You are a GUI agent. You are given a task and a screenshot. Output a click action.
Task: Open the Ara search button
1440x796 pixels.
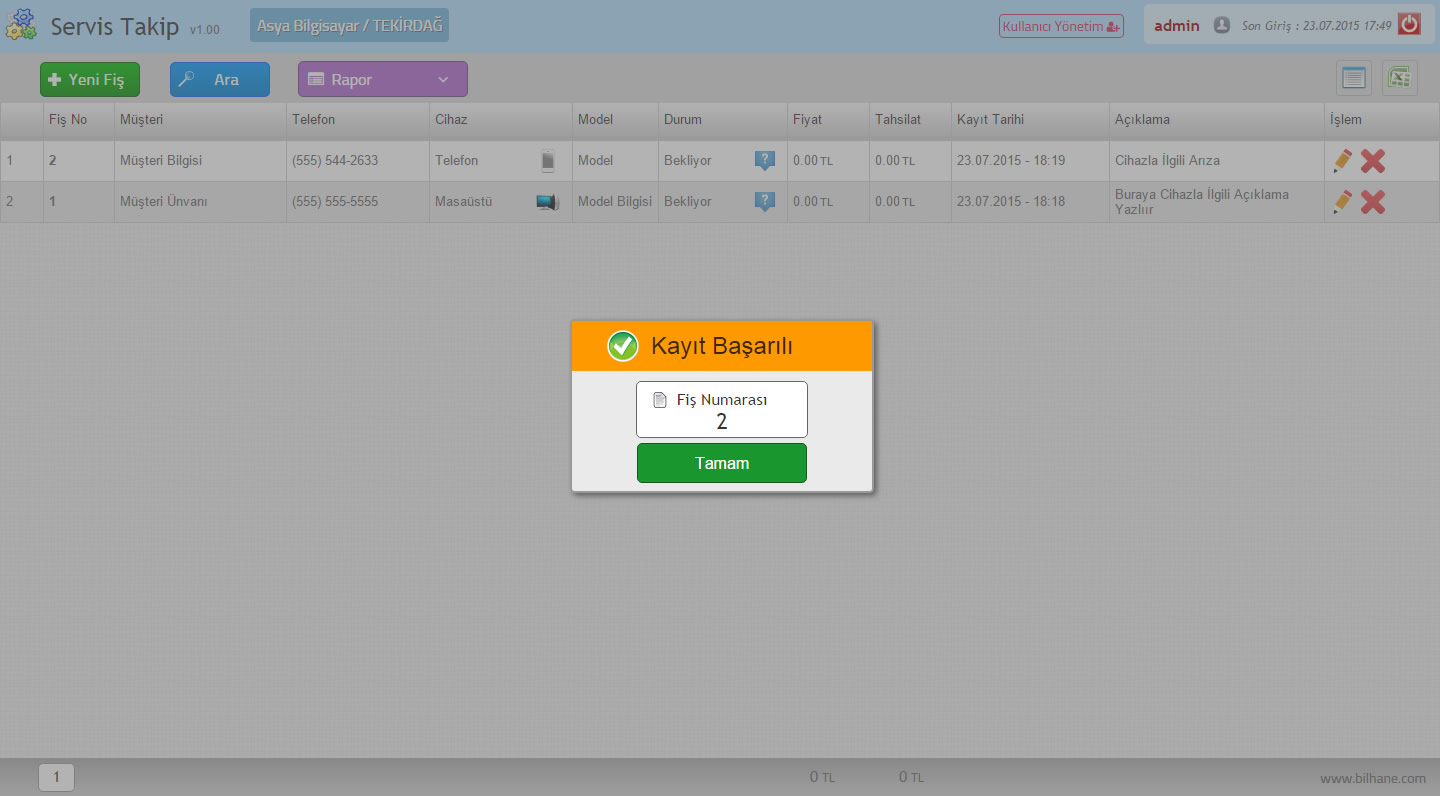point(220,79)
